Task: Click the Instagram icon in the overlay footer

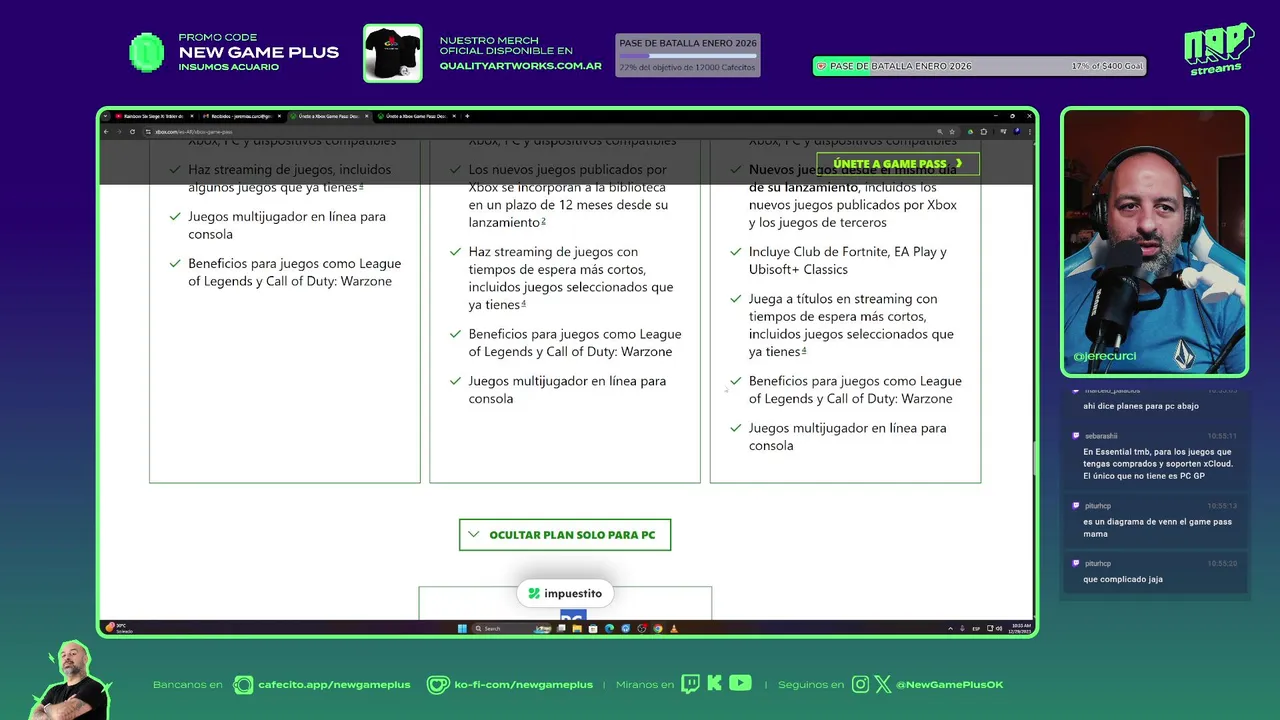Action: [861, 684]
